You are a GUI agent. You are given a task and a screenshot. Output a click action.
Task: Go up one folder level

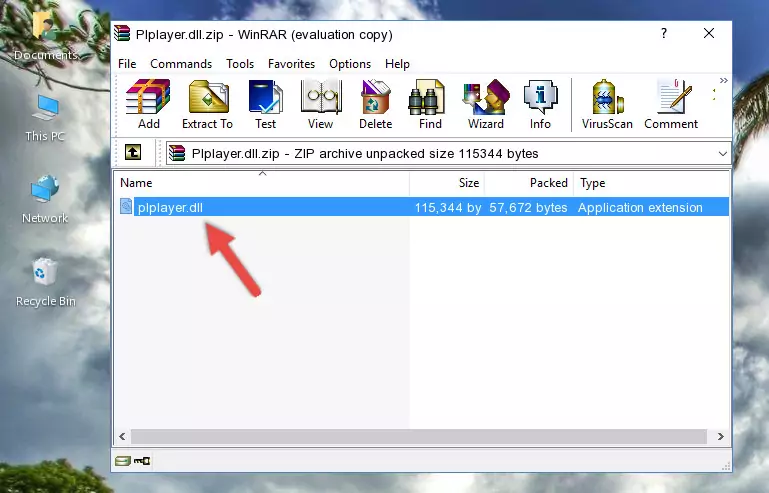tap(133, 153)
